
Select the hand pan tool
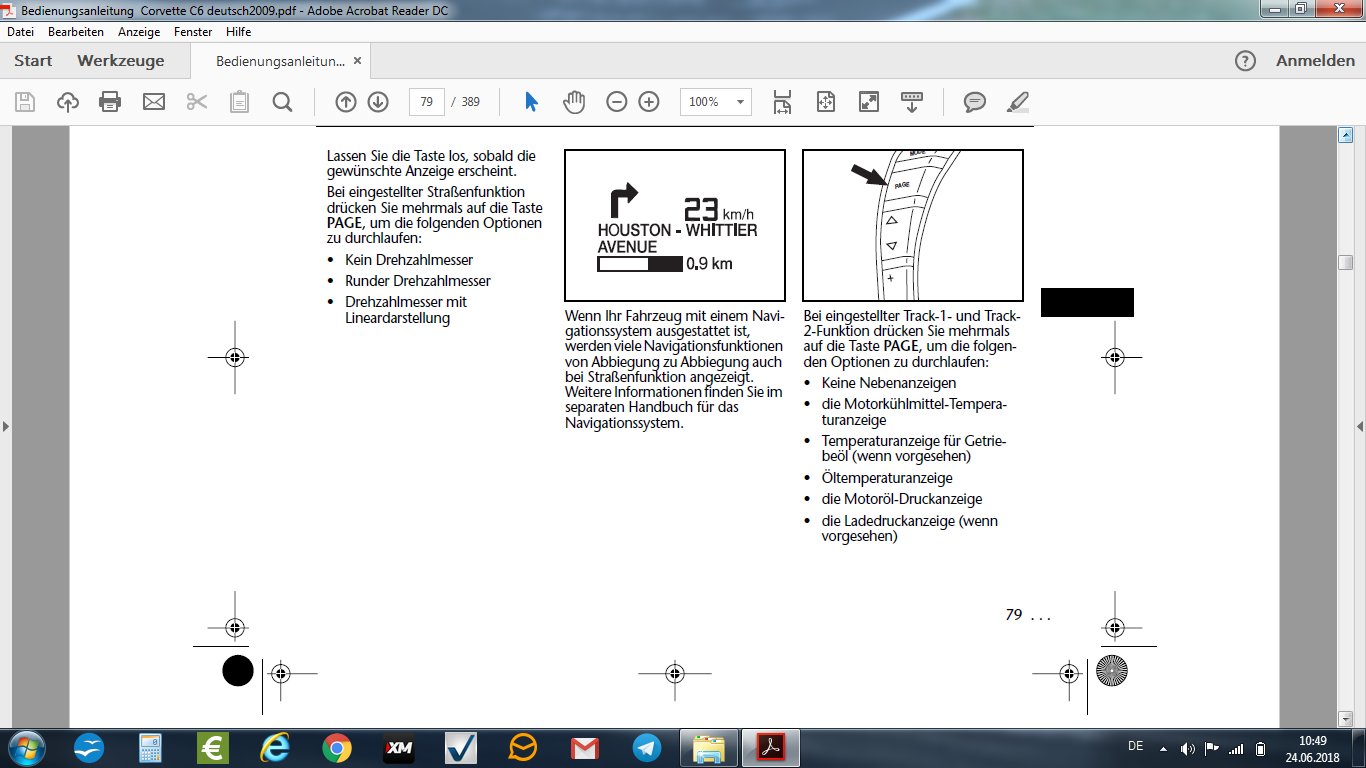573,102
